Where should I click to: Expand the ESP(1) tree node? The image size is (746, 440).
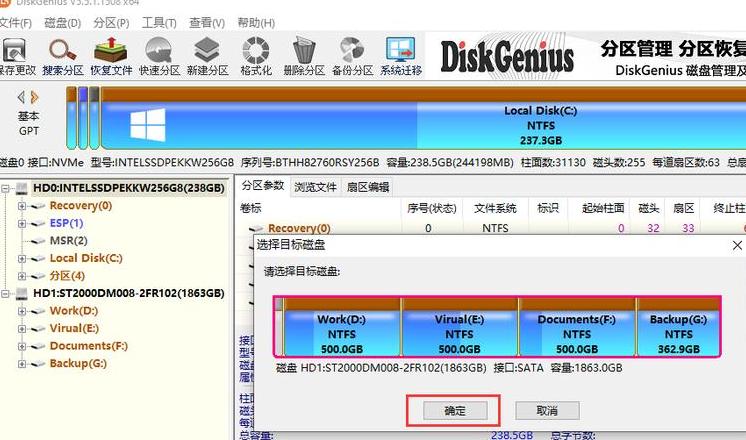(x=21, y=224)
